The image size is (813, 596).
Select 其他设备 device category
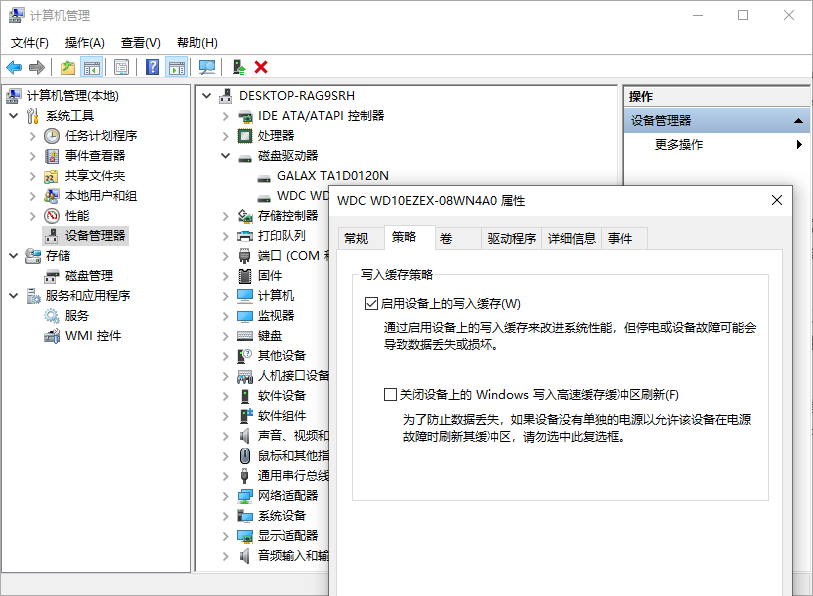pos(282,355)
